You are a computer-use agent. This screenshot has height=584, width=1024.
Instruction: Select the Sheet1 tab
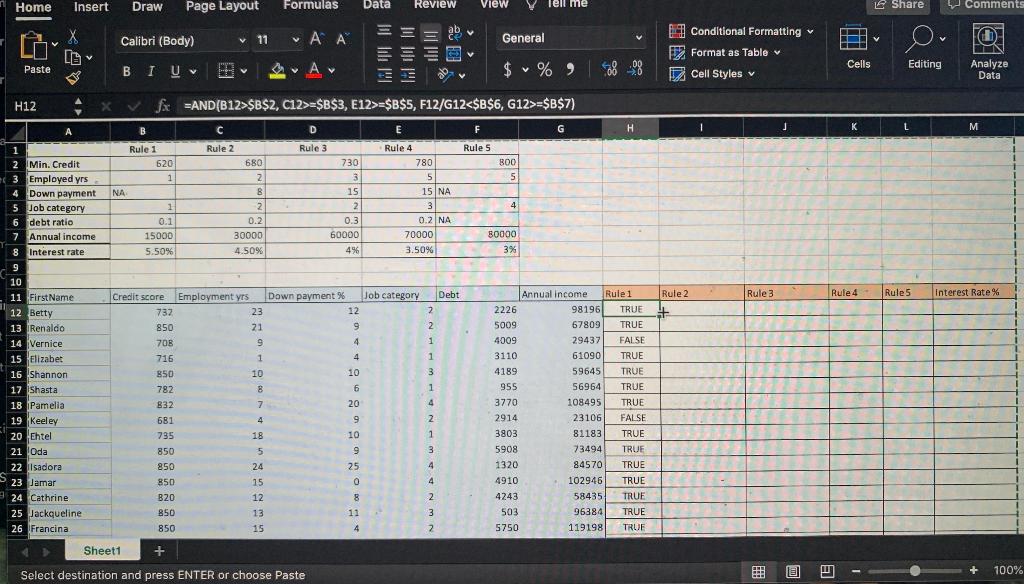click(103, 551)
